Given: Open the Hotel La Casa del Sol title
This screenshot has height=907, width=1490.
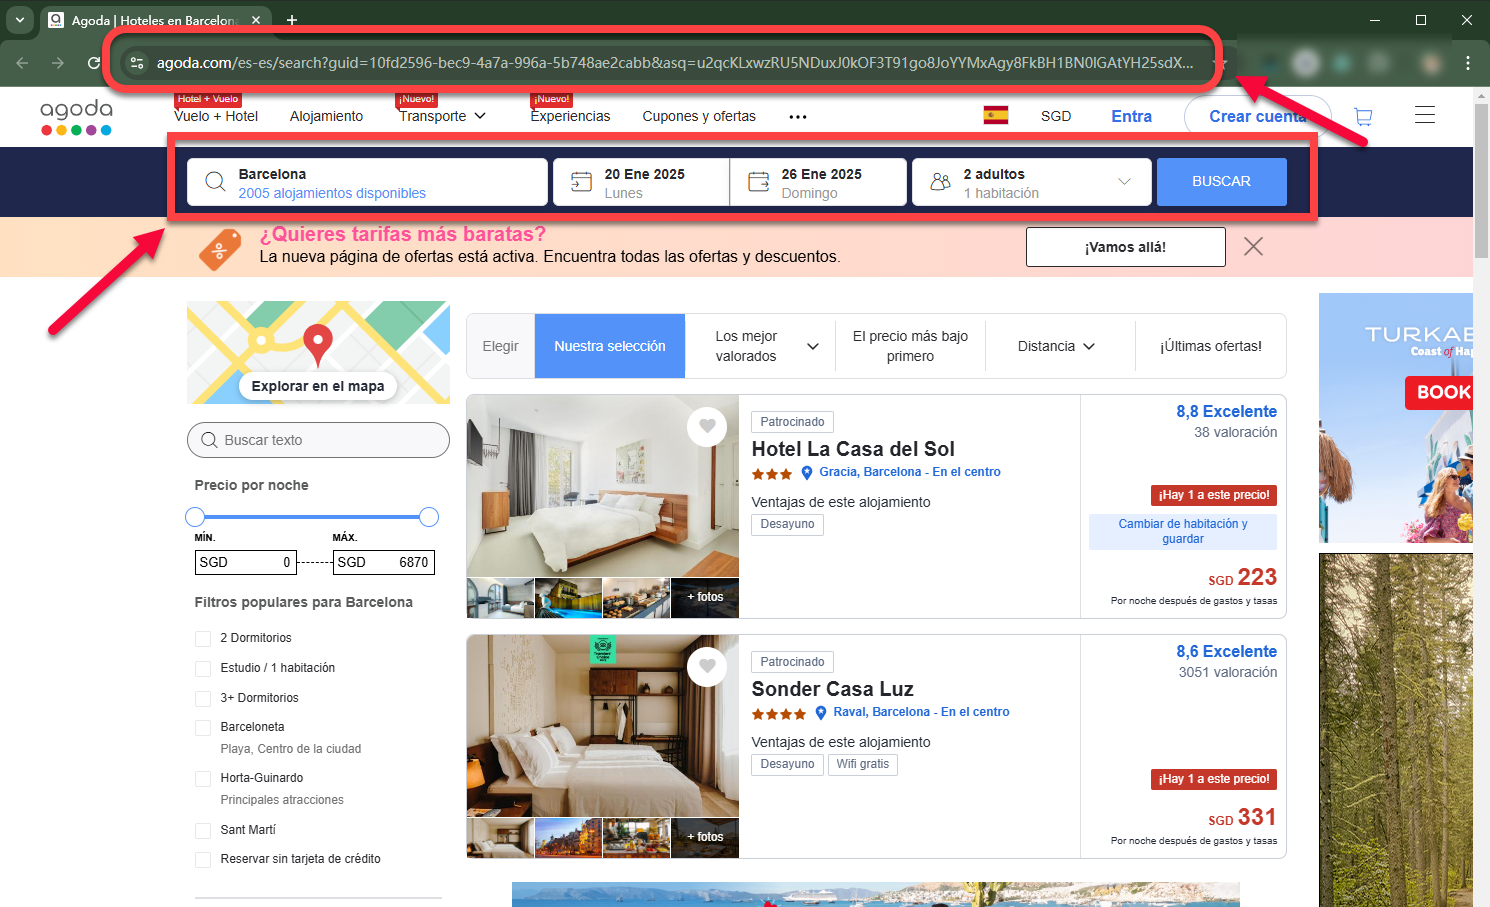Looking at the screenshot, I should tap(853, 449).
